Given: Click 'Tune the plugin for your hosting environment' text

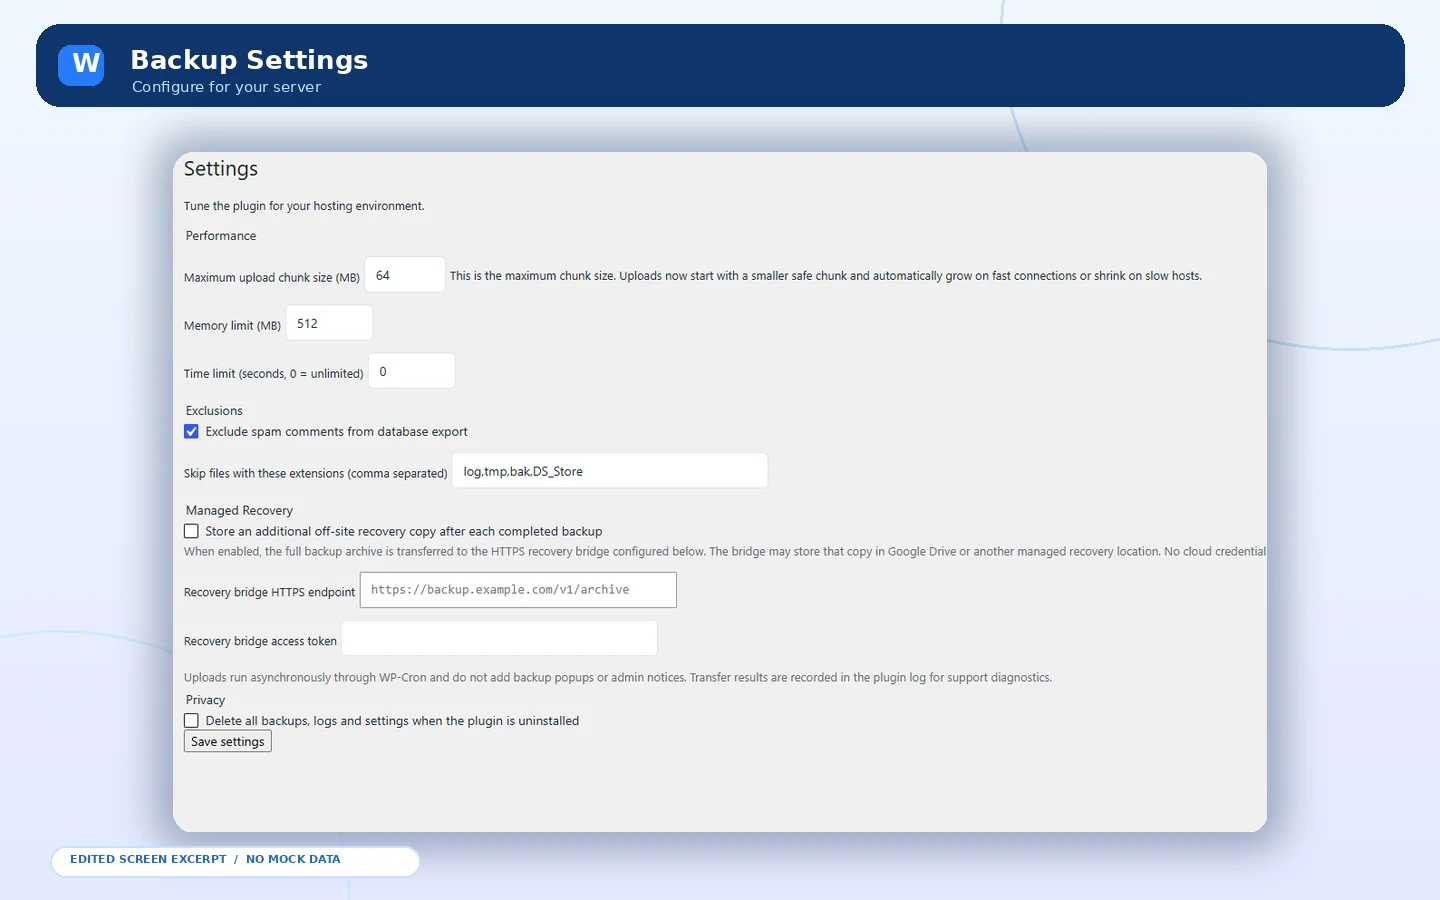Looking at the screenshot, I should coord(304,206).
